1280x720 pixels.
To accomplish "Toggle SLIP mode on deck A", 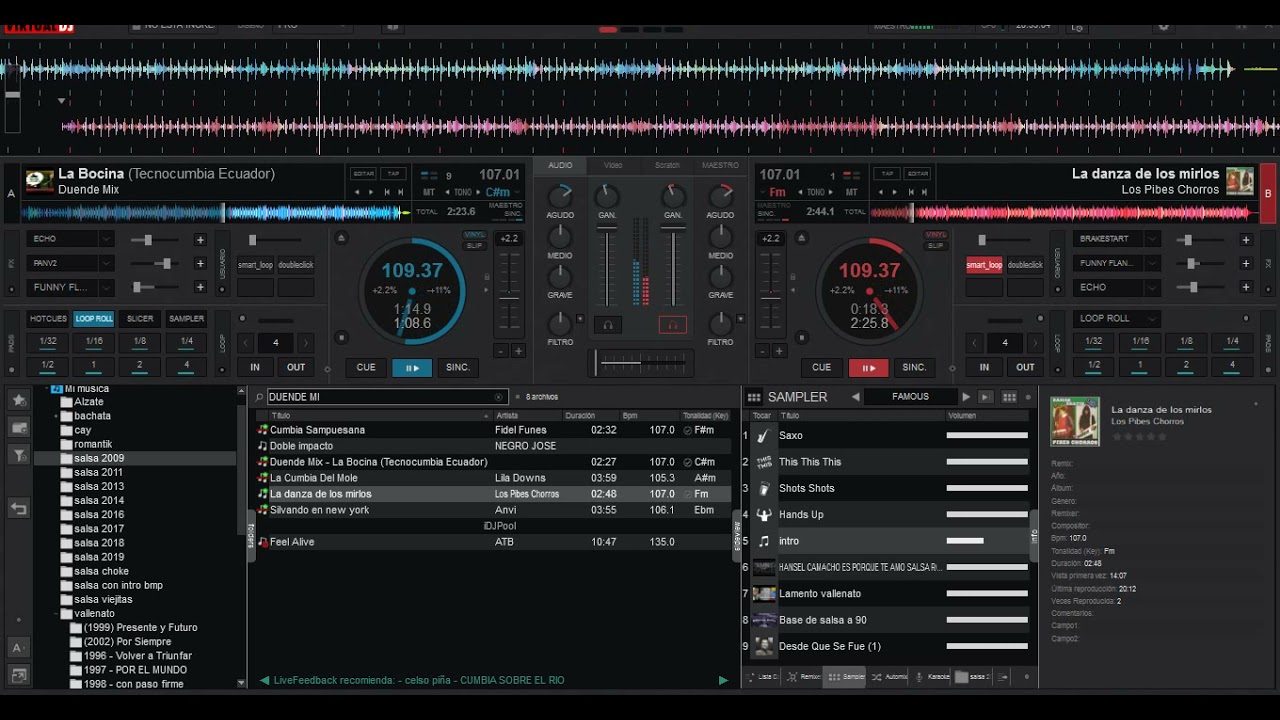I will tap(474, 245).
